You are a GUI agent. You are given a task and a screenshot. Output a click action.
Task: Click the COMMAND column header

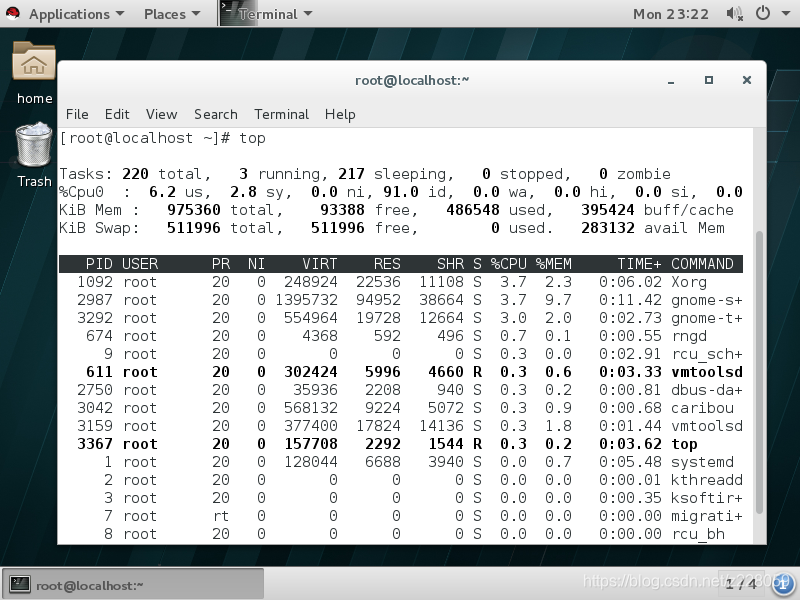click(x=702, y=264)
